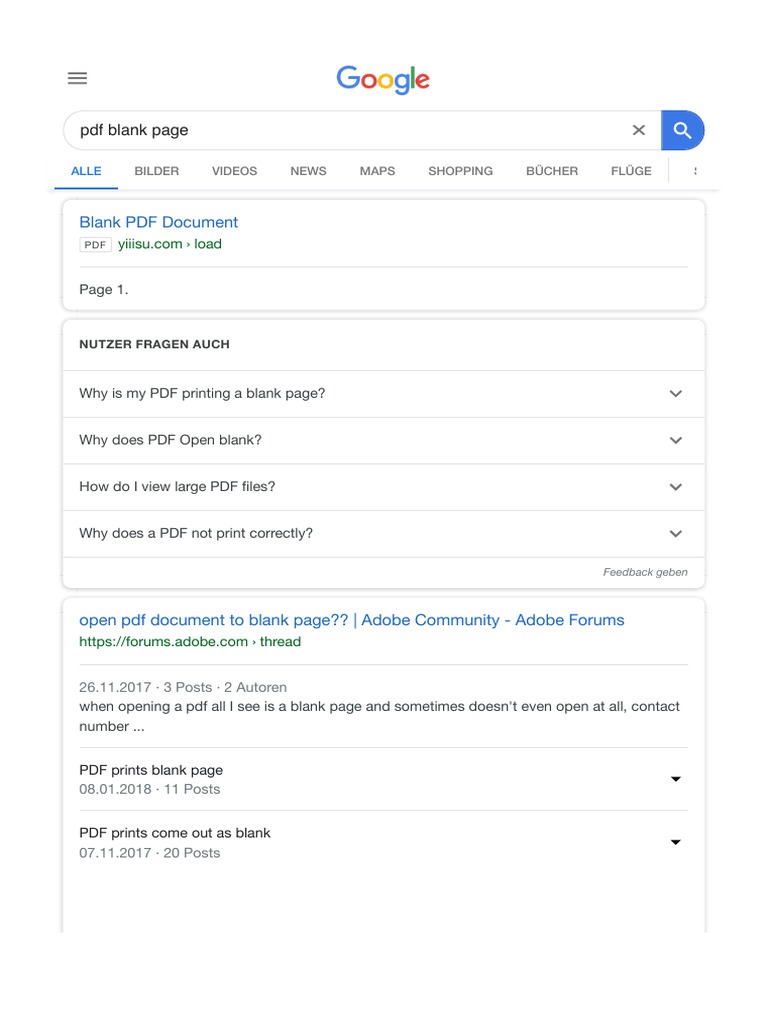Clear the search field with X icon
Screen dimensions: 768x1024
(639, 130)
